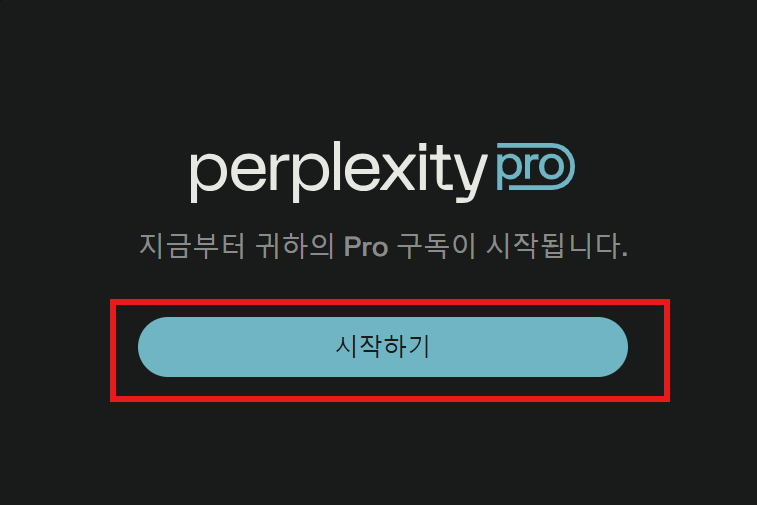757x505 pixels.
Task: Click the subscription started message text
Action: tap(383, 246)
